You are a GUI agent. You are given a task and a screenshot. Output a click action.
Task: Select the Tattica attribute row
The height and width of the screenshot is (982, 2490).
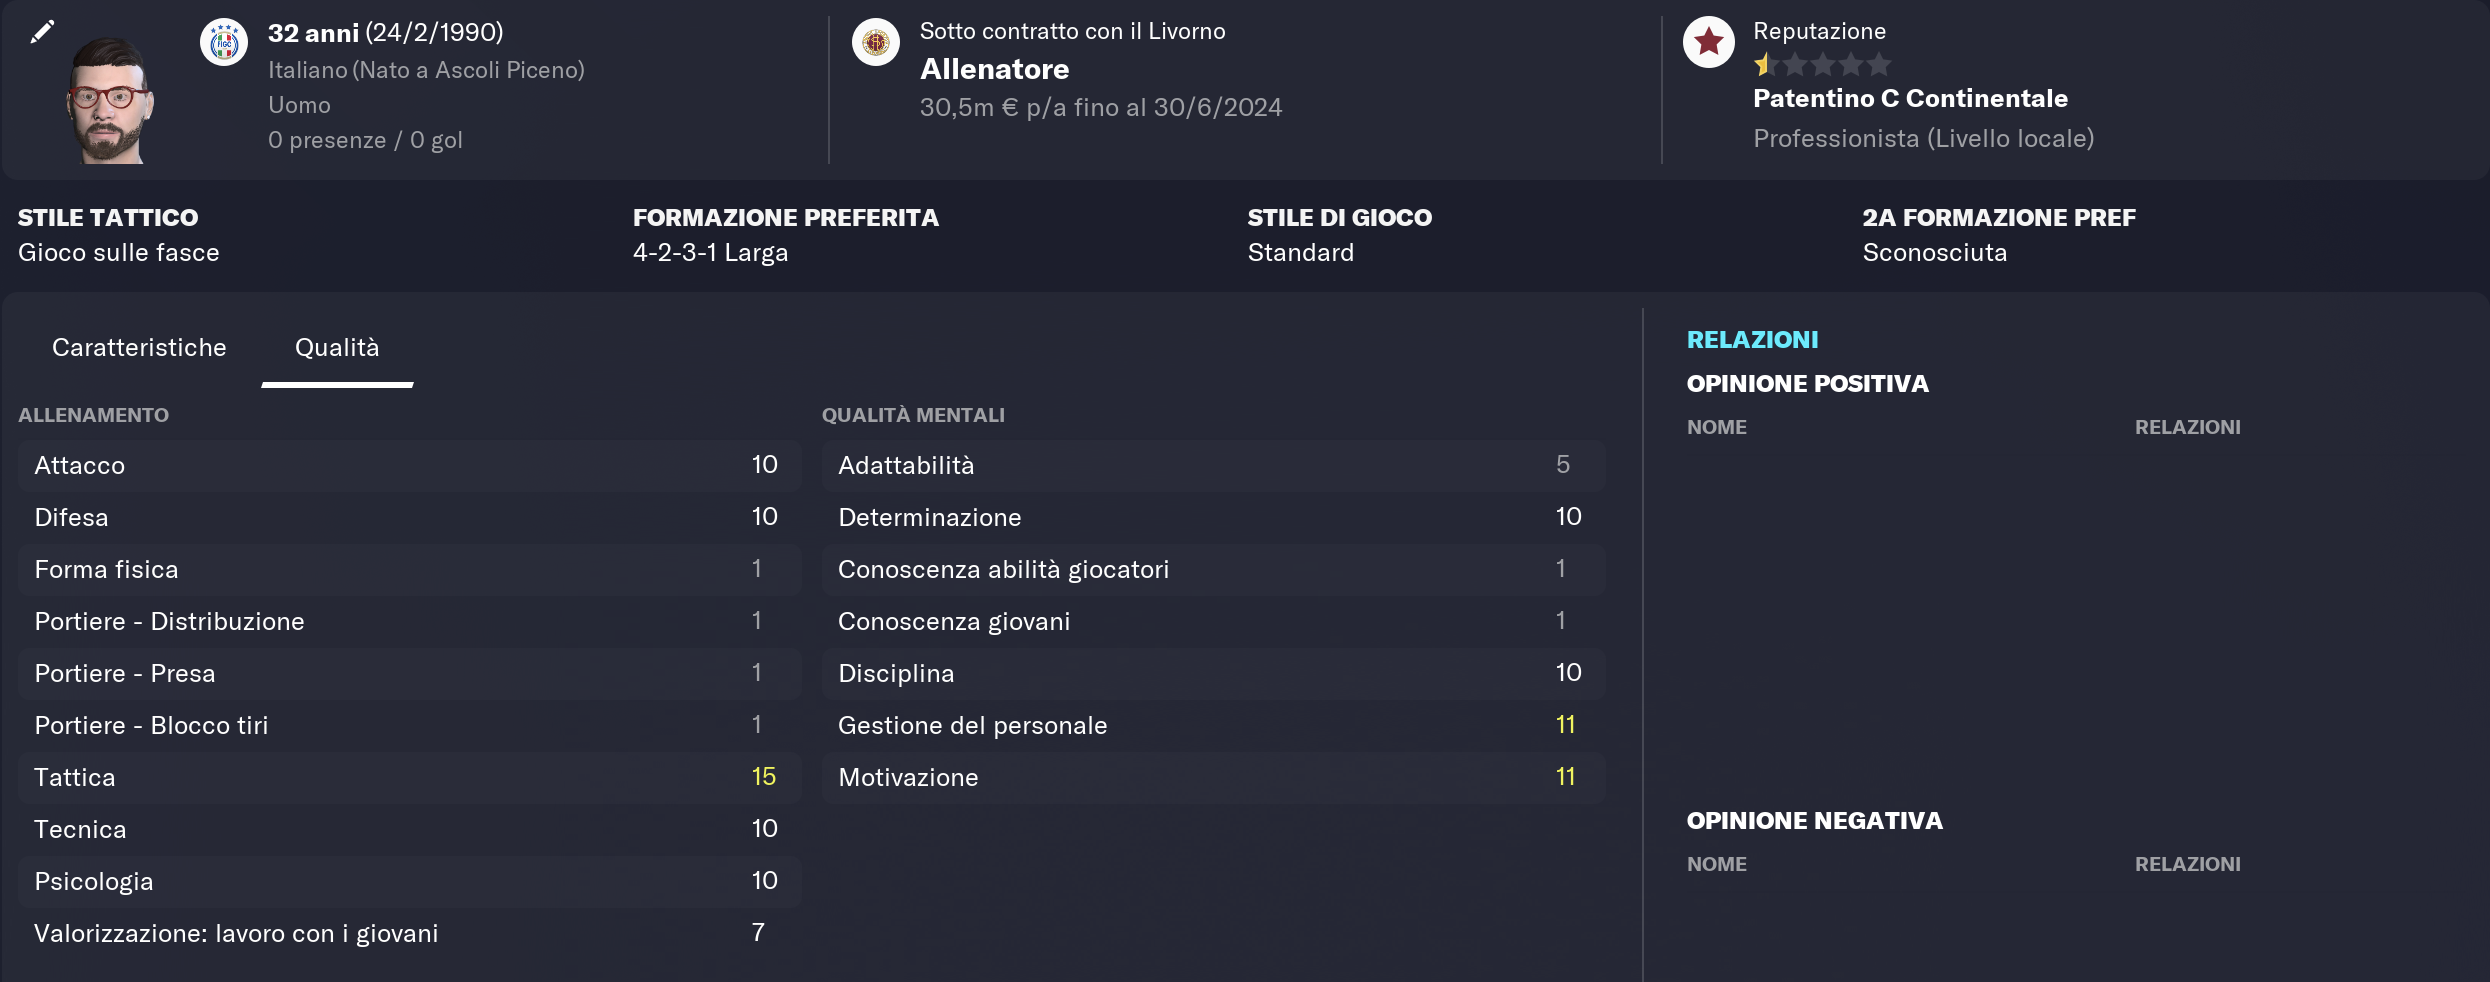(x=410, y=778)
